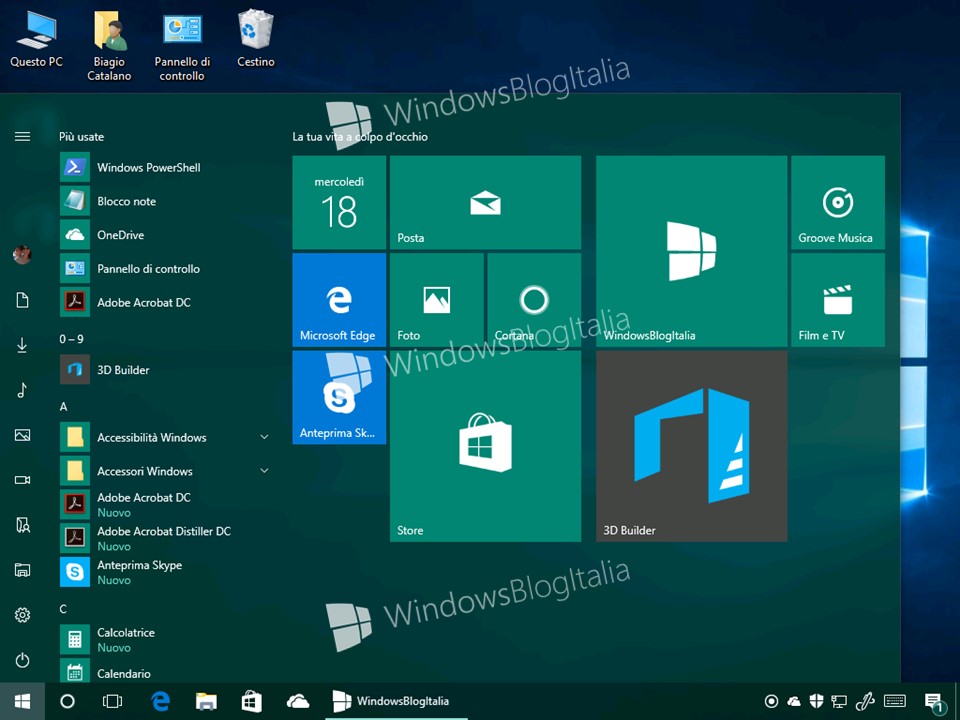Open Settings gear in Start sidebar
This screenshot has height=720, width=960.
pyautogui.click(x=22, y=615)
